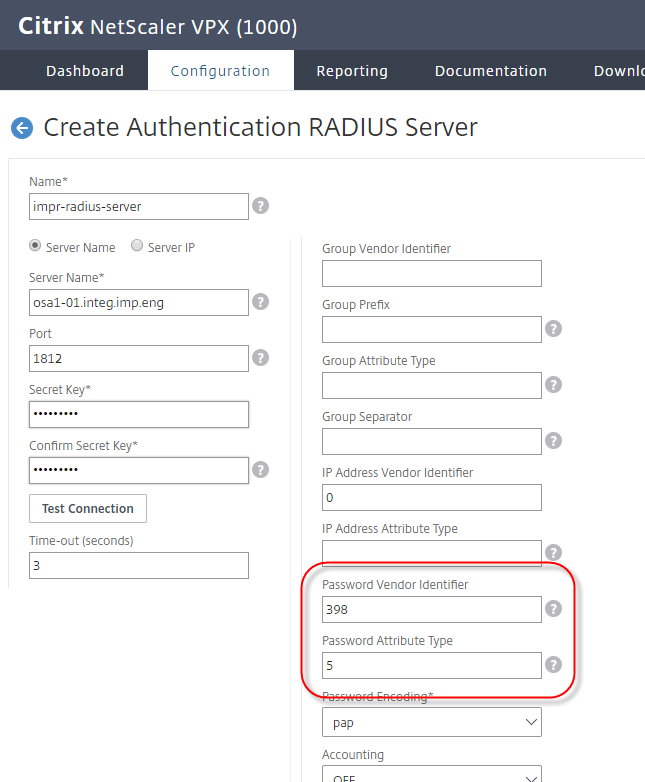Click help icon next to Port field
645x782 pixels.
point(260,358)
